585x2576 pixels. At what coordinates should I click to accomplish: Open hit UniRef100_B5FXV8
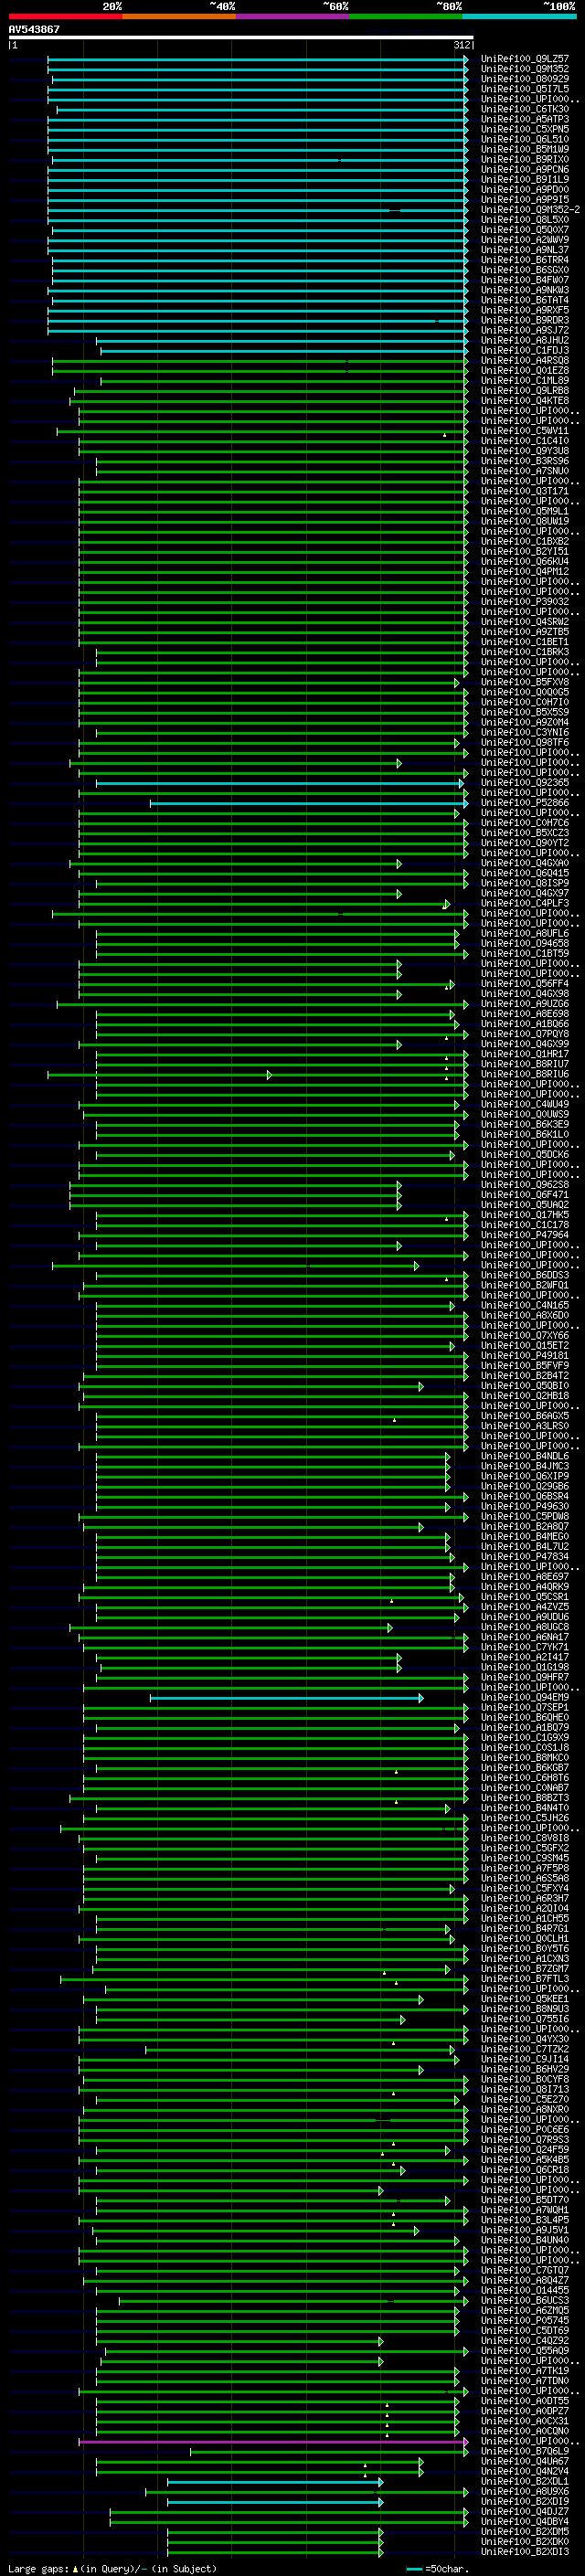pyautogui.click(x=525, y=682)
